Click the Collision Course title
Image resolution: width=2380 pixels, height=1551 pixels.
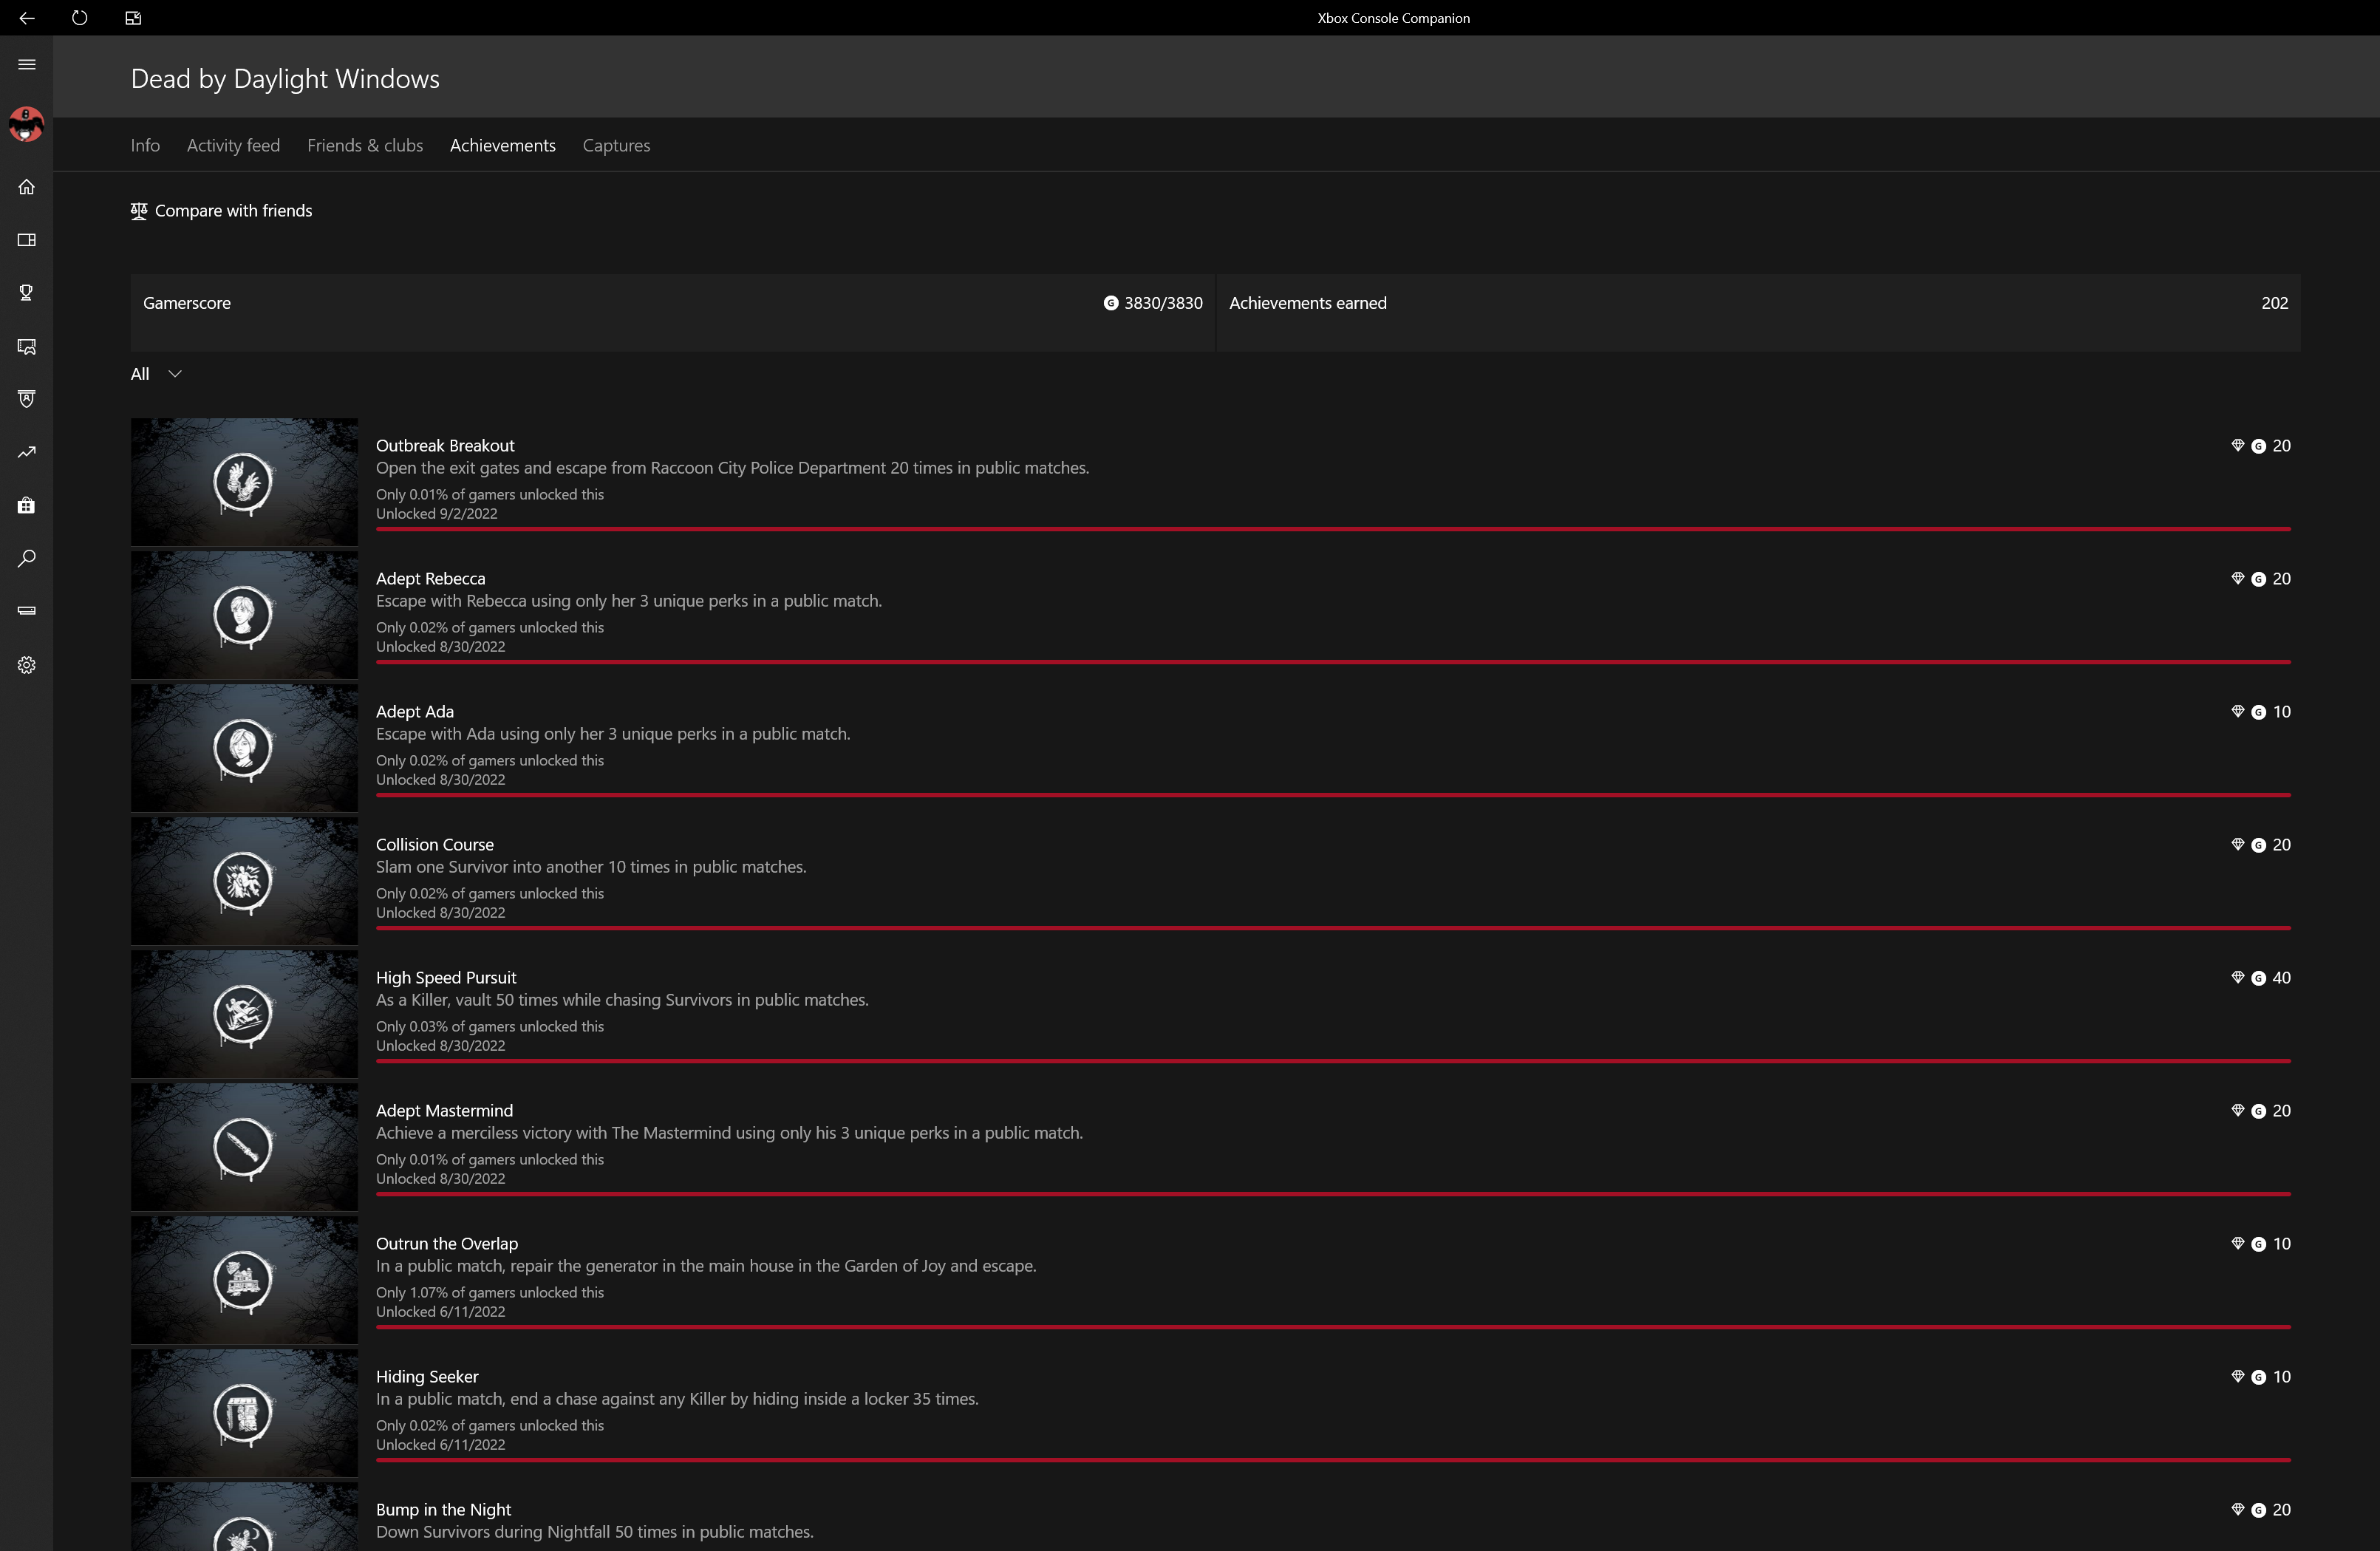[435, 845]
